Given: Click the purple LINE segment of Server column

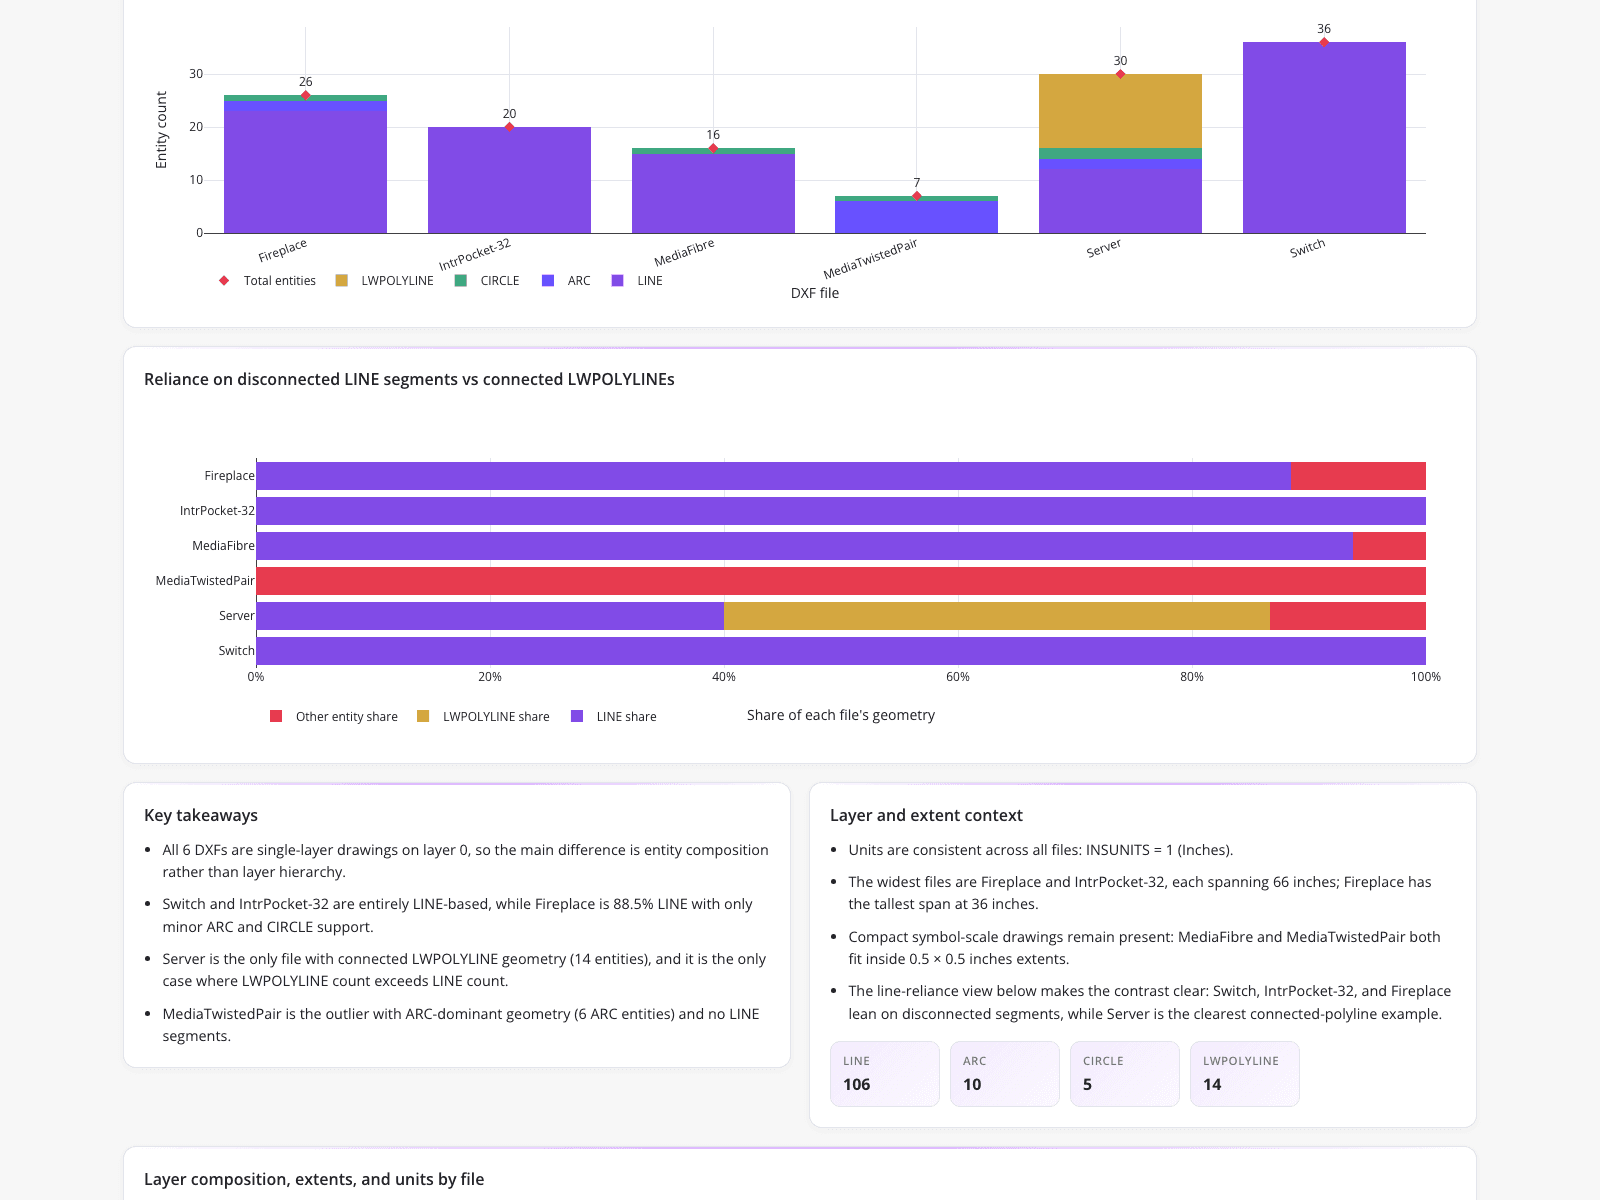Looking at the screenshot, I should click(x=1120, y=201).
